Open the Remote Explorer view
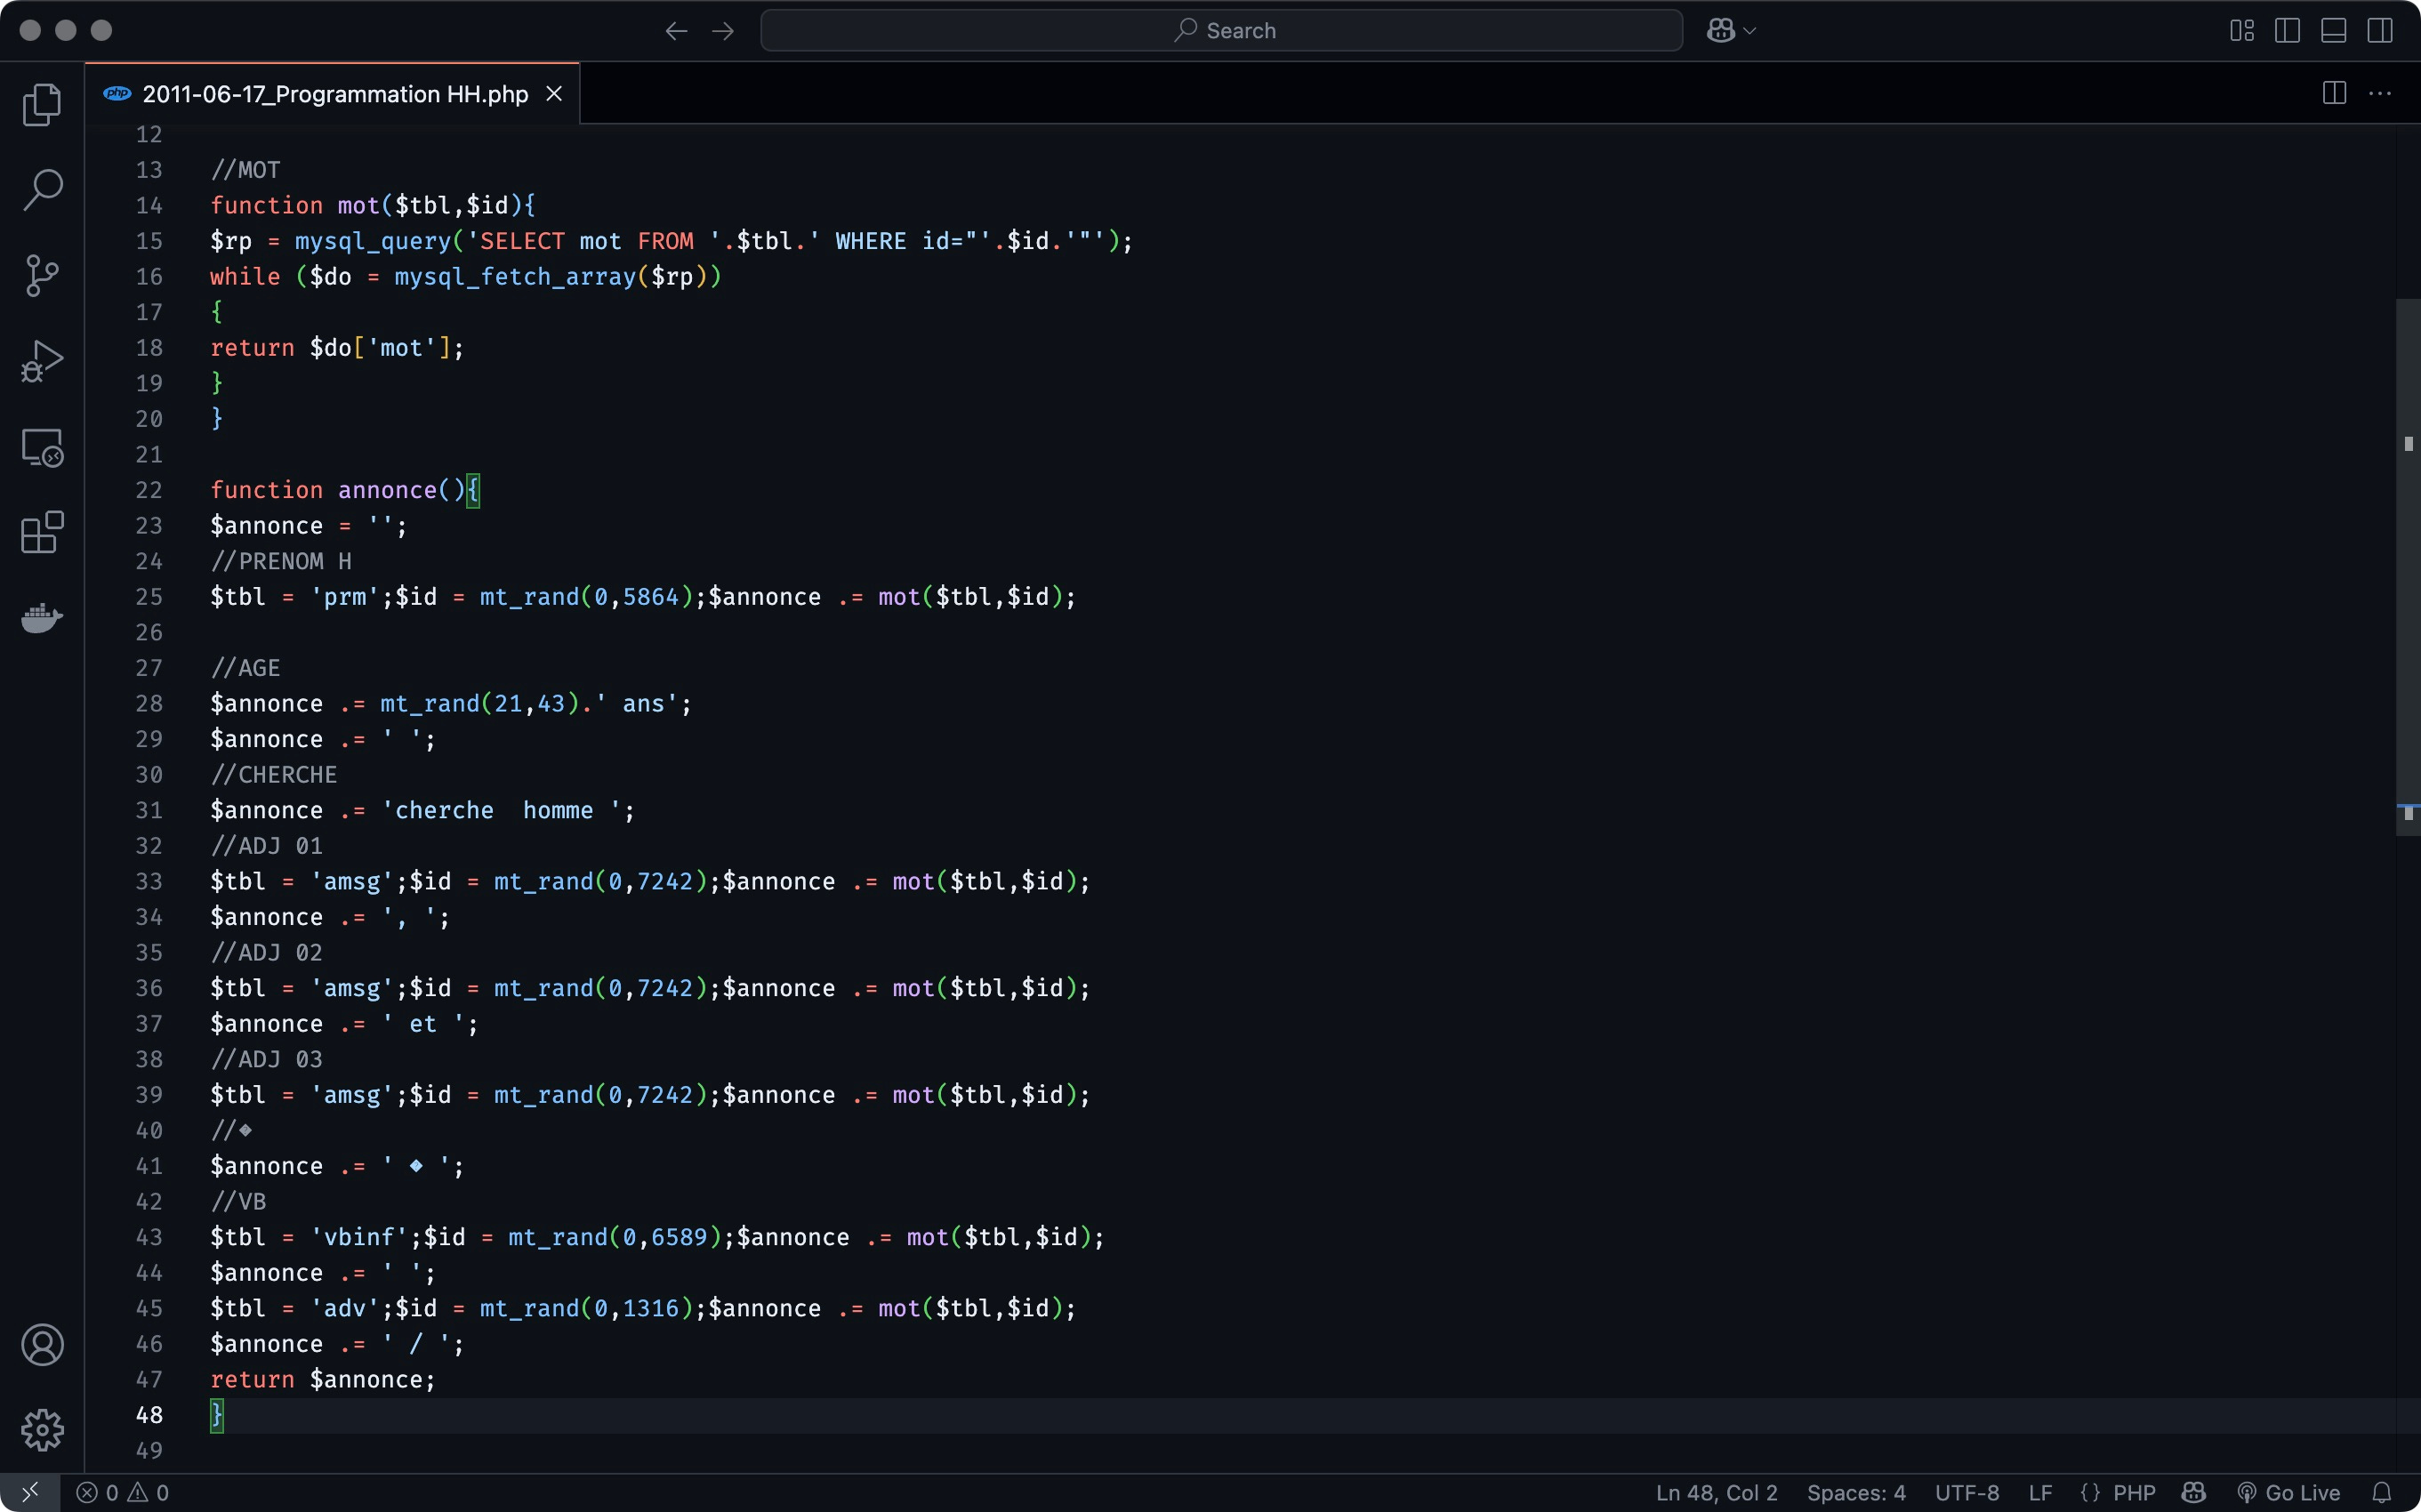Viewport: 2421px width, 1512px height. pos(42,447)
